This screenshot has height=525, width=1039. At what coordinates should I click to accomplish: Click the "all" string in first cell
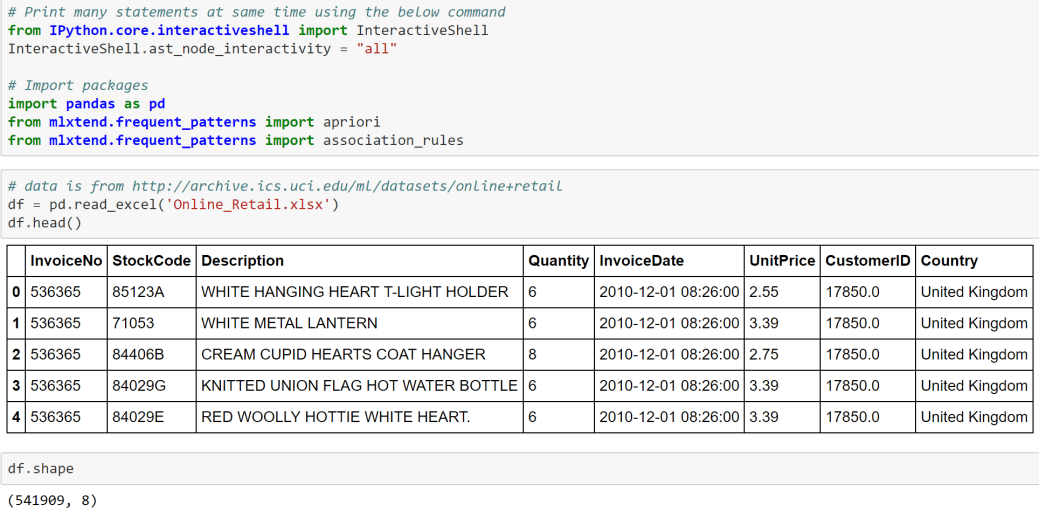pyautogui.click(x=376, y=49)
